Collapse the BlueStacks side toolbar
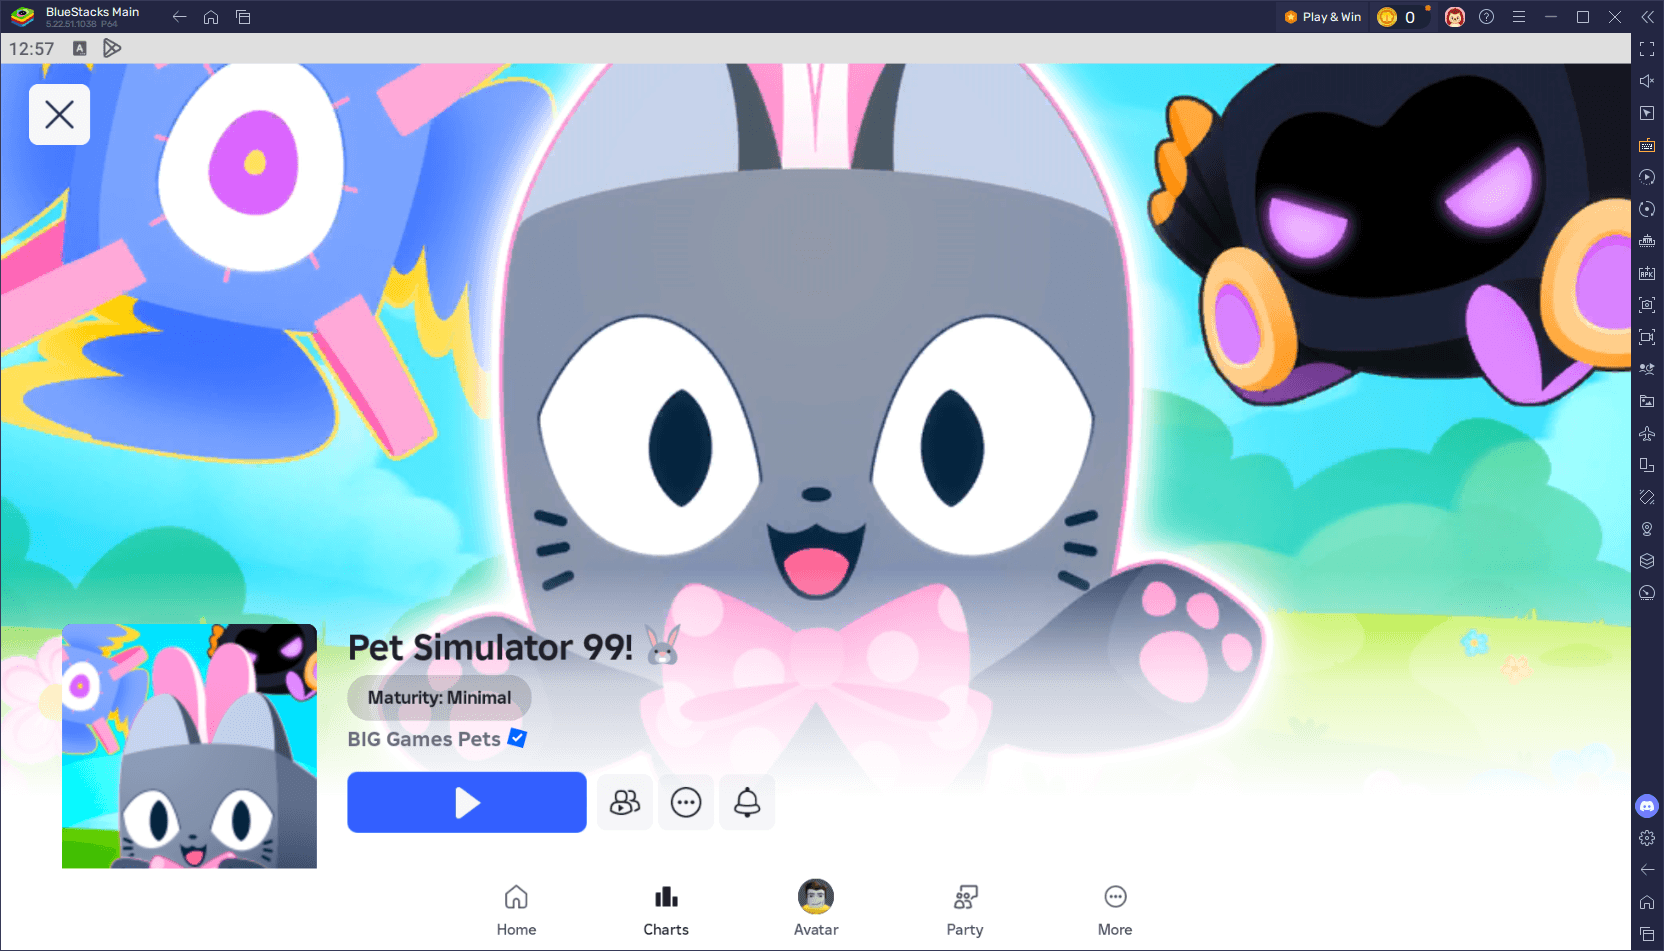1664x951 pixels. (x=1647, y=17)
